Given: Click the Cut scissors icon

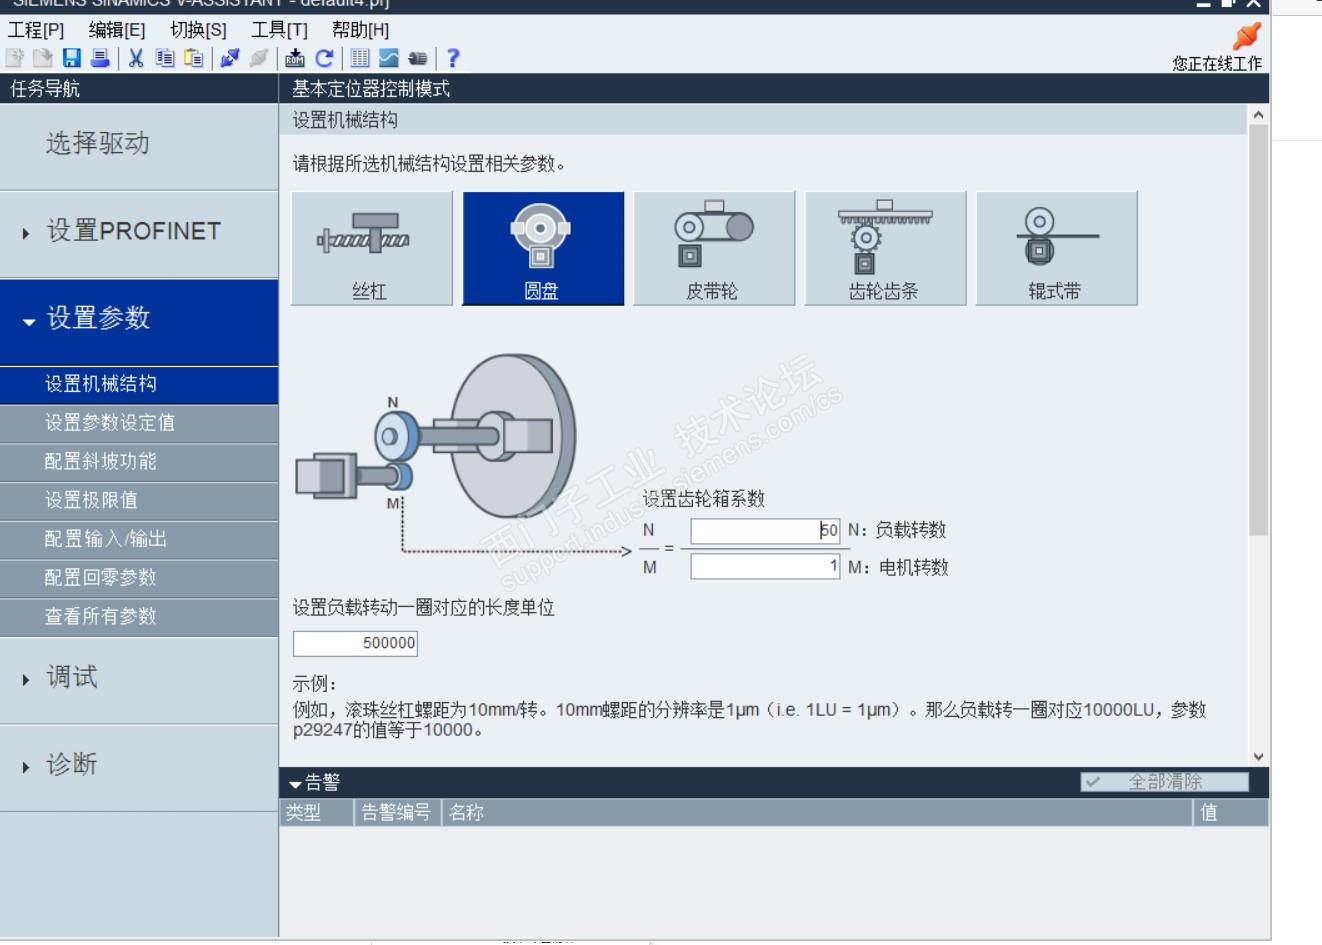Looking at the screenshot, I should pos(136,59).
